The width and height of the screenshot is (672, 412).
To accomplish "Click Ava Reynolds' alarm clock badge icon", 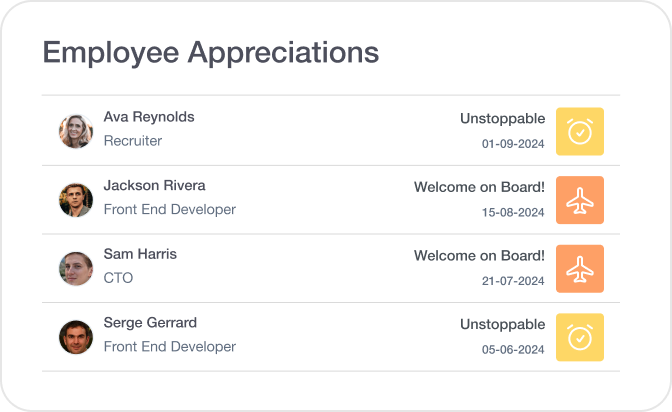I will click(580, 132).
